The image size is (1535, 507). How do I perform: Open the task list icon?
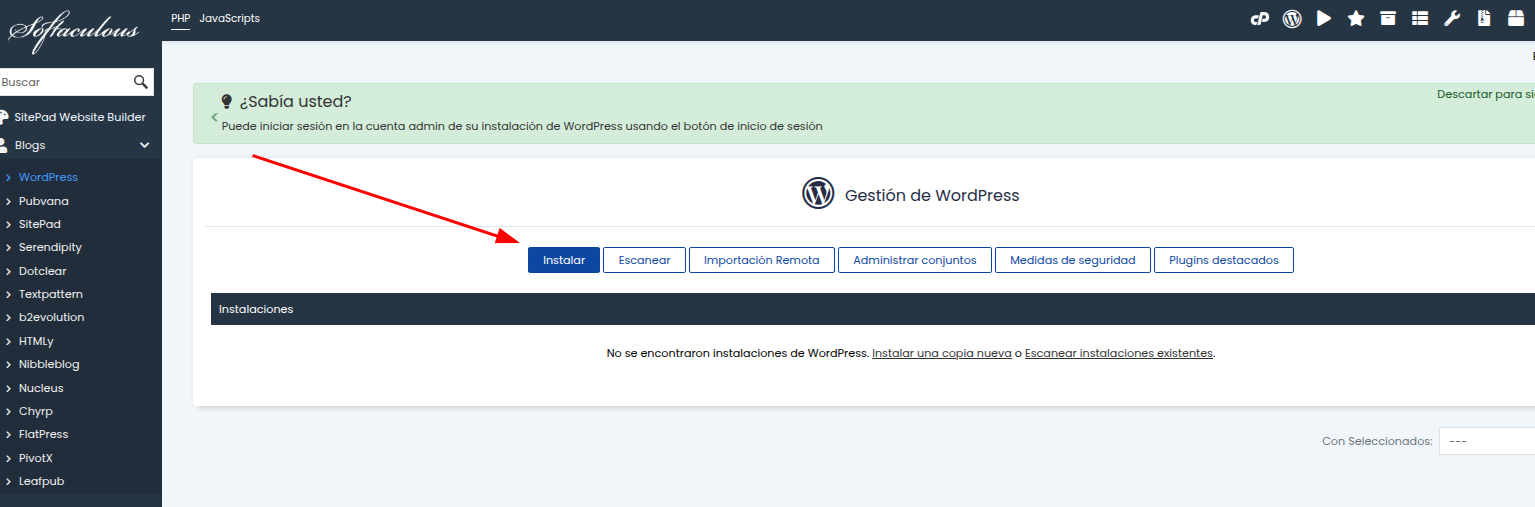pyautogui.click(x=1420, y=18)
